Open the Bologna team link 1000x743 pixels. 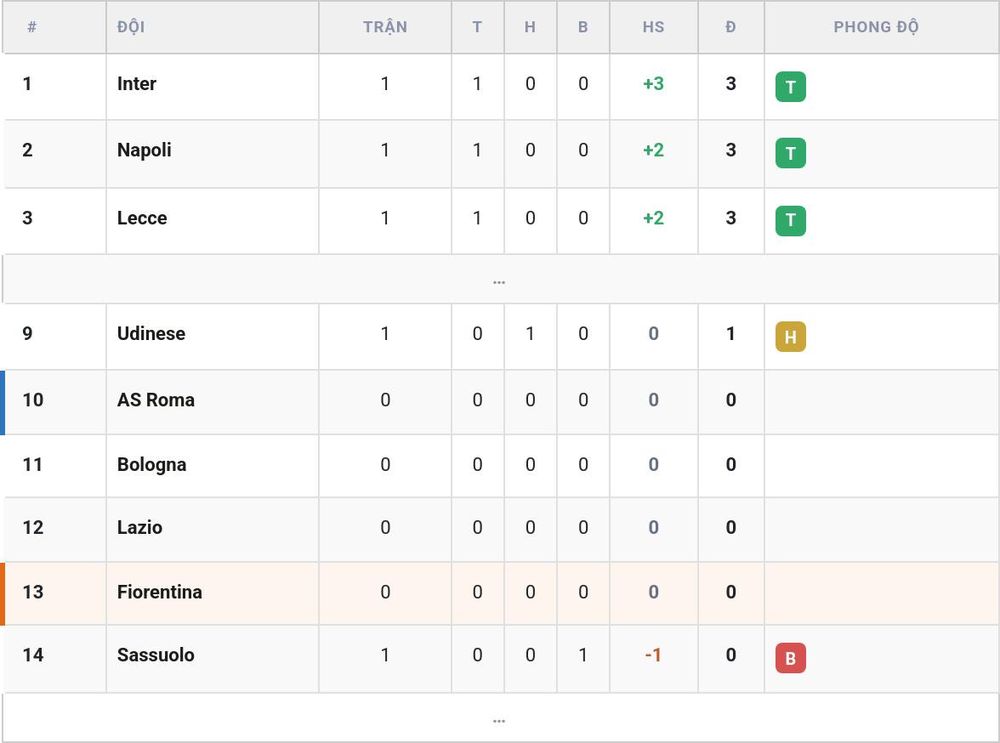click(x=151, y=464)
